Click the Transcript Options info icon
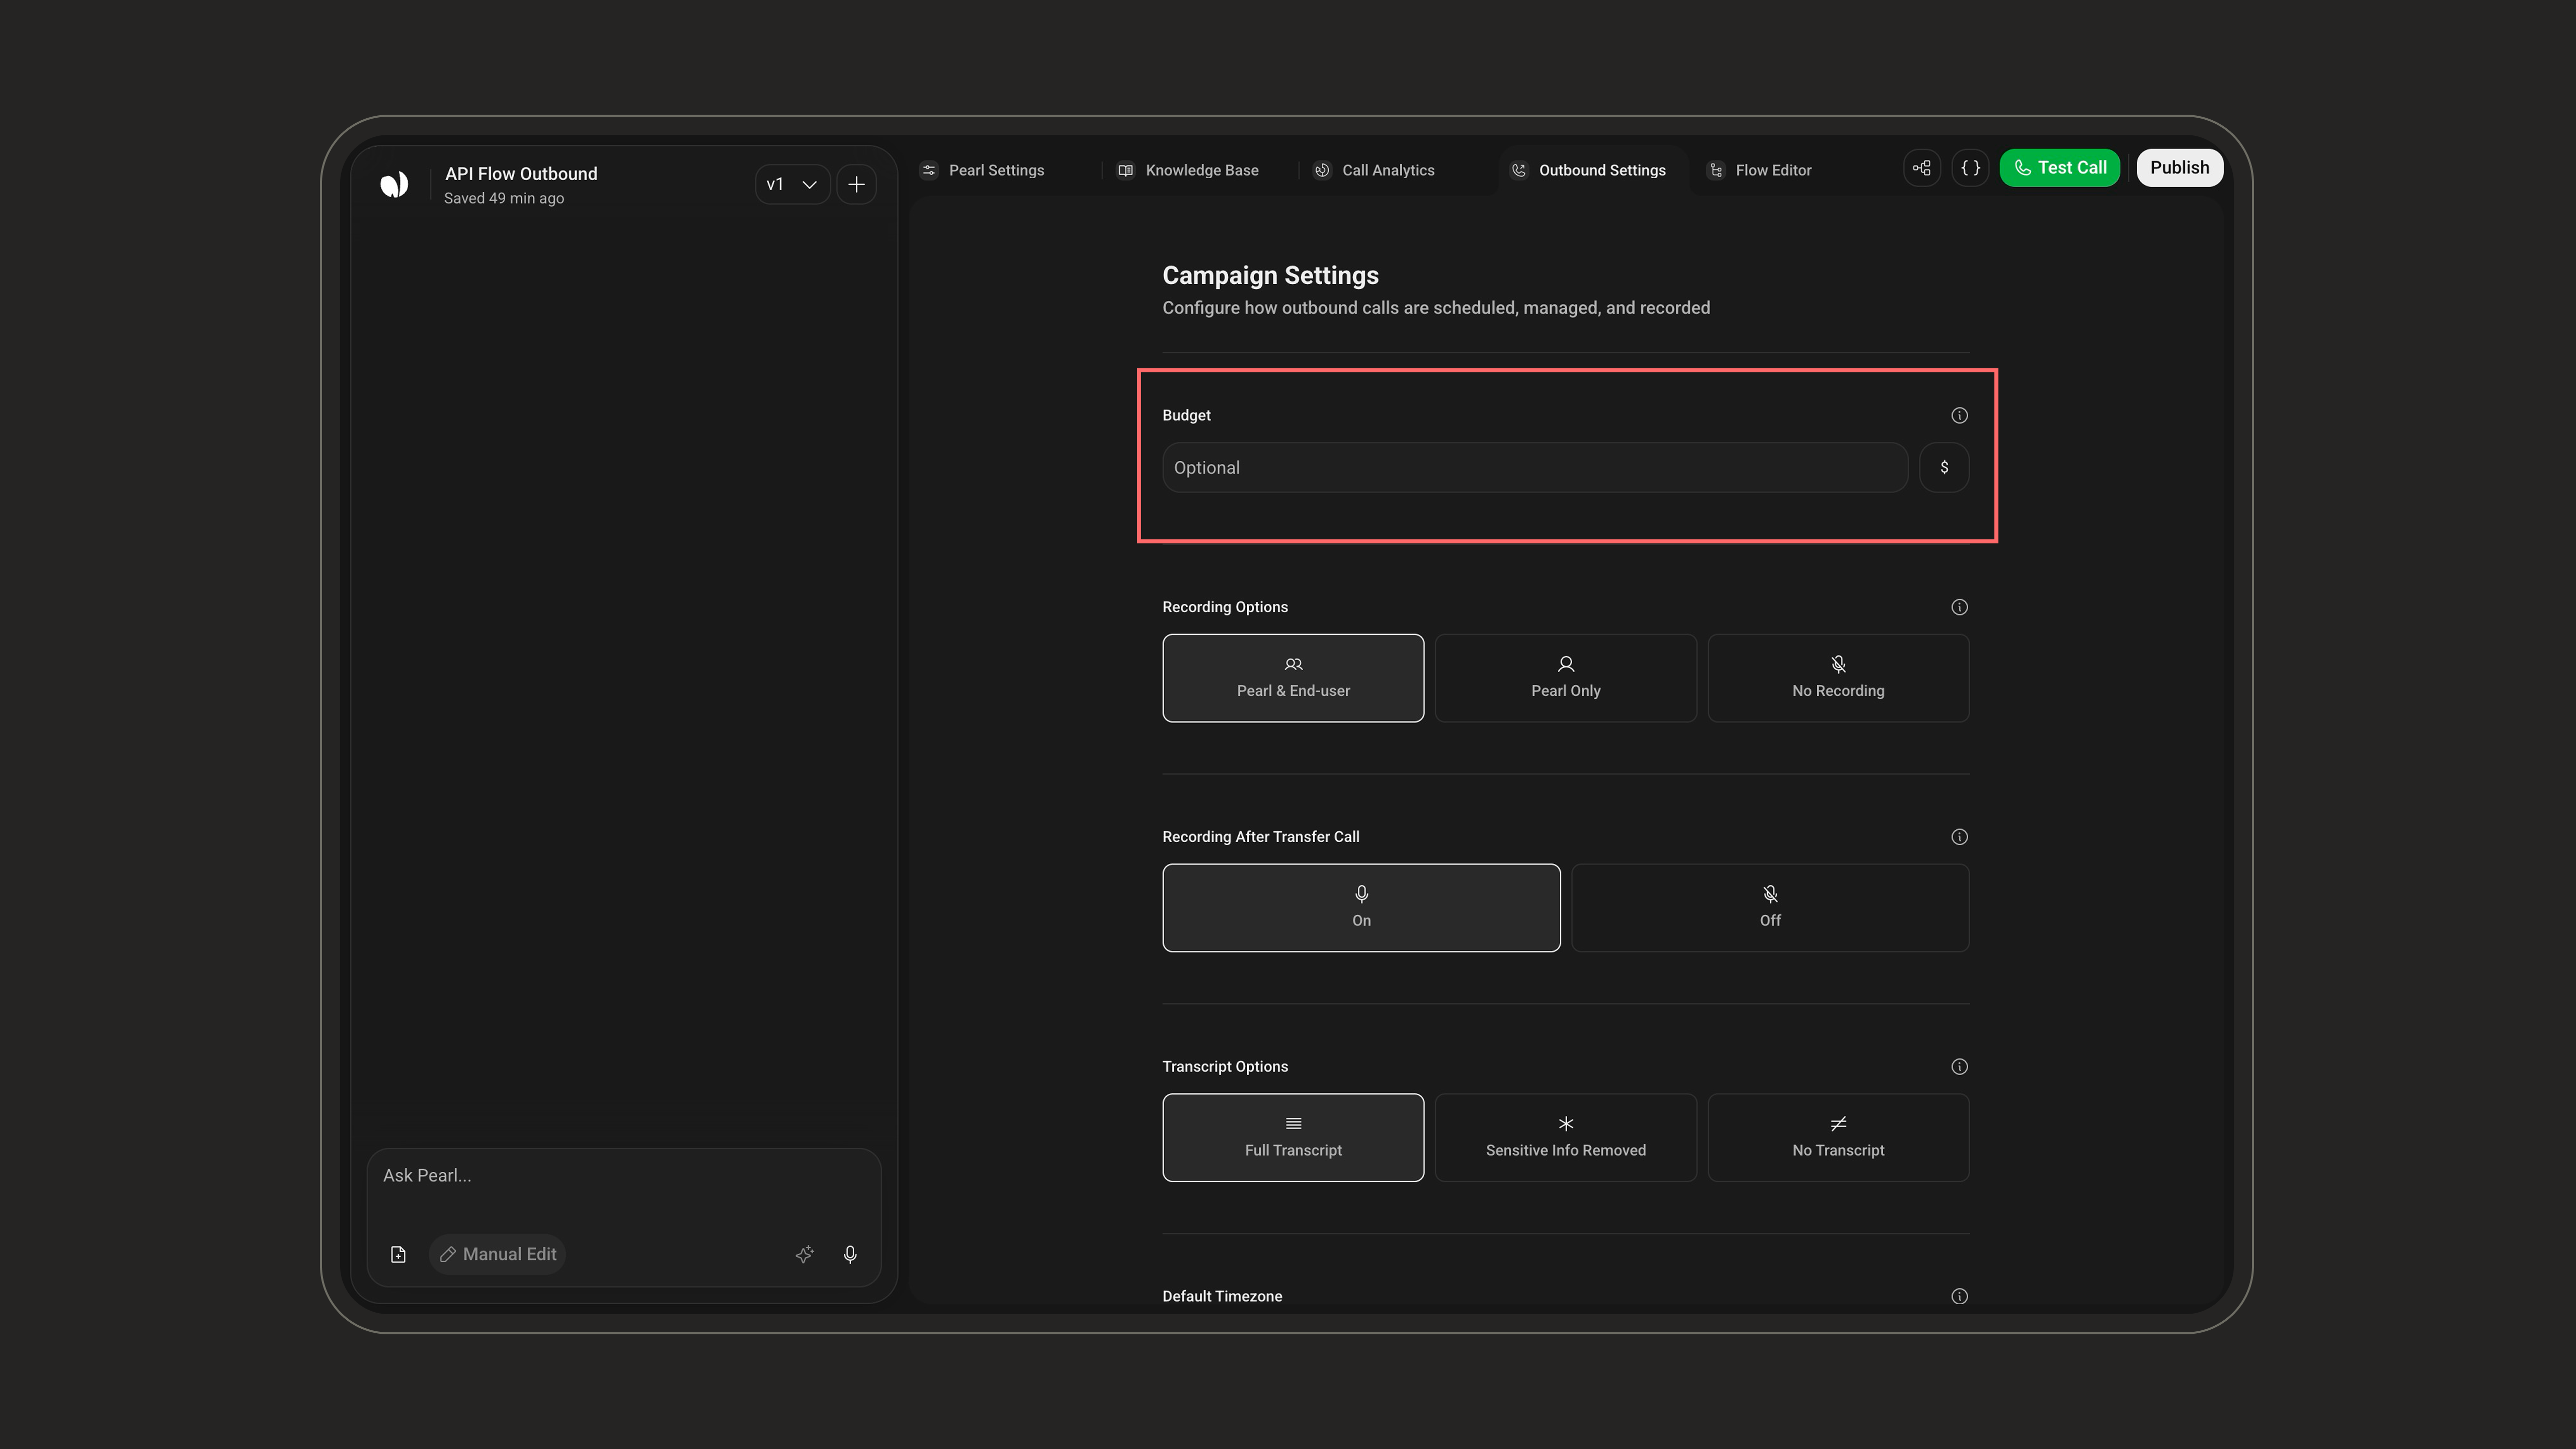Screen dimensions: 2576x1449 1959,1066
